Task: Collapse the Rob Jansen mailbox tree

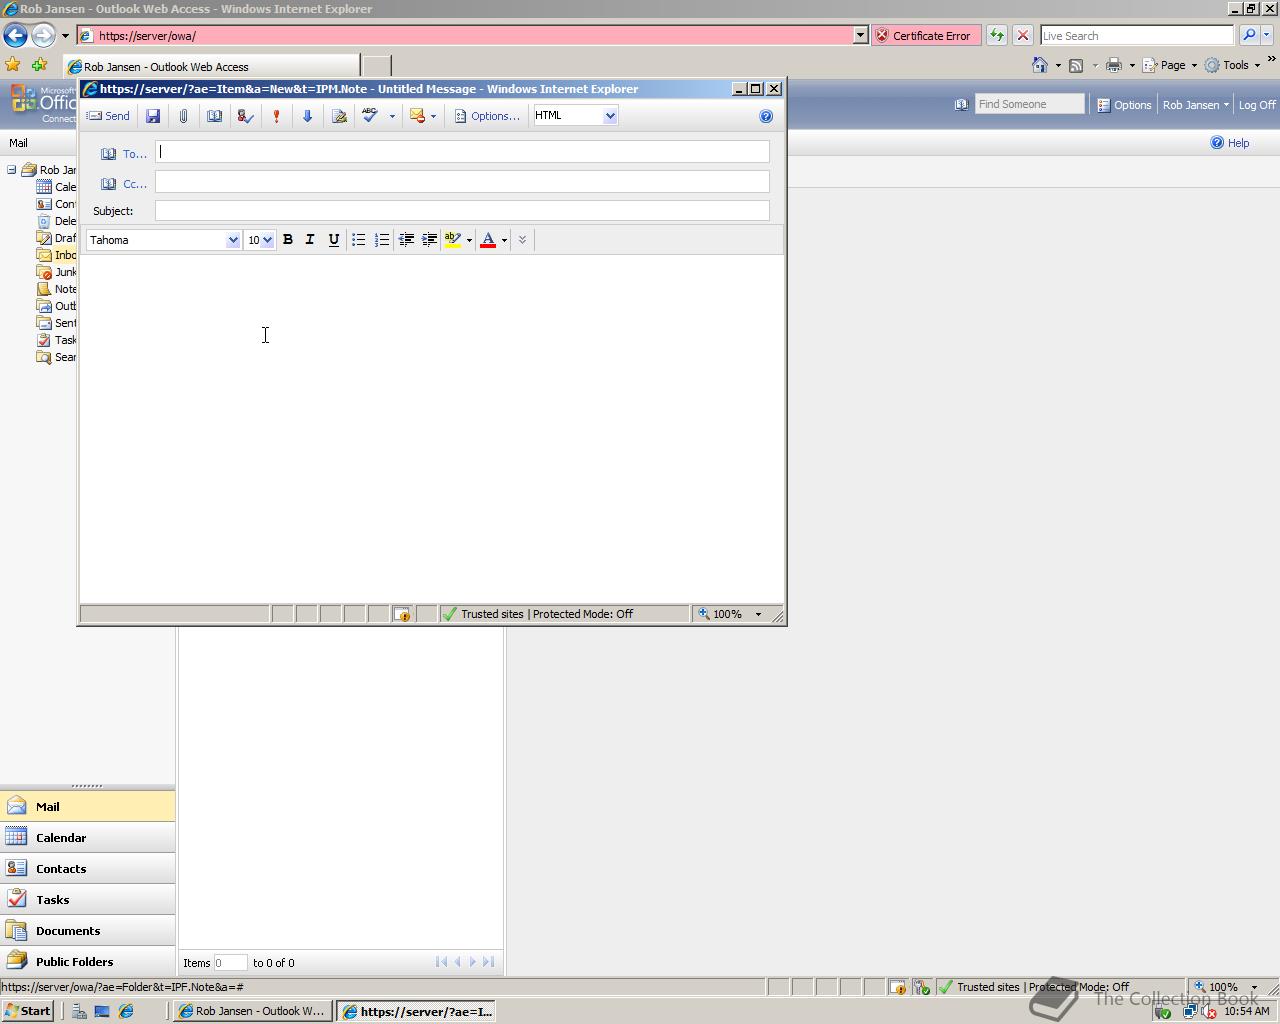Action: point(11,170)
